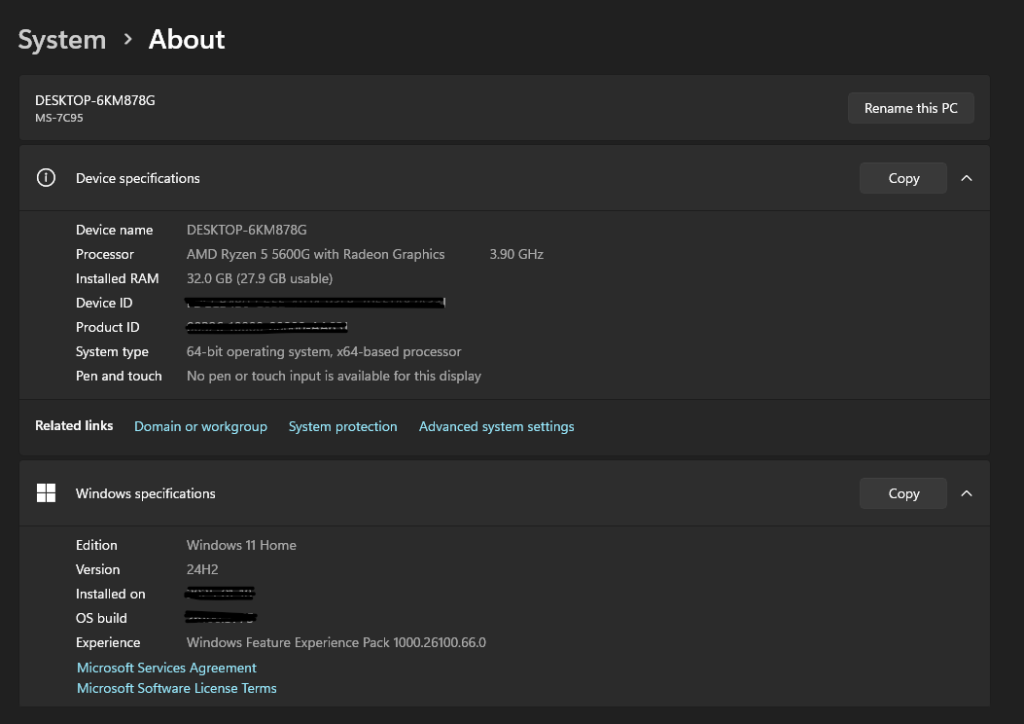Screen dimensions: 1024x724
Task: Click the About breadcrumb label
Action: point(186,39)
